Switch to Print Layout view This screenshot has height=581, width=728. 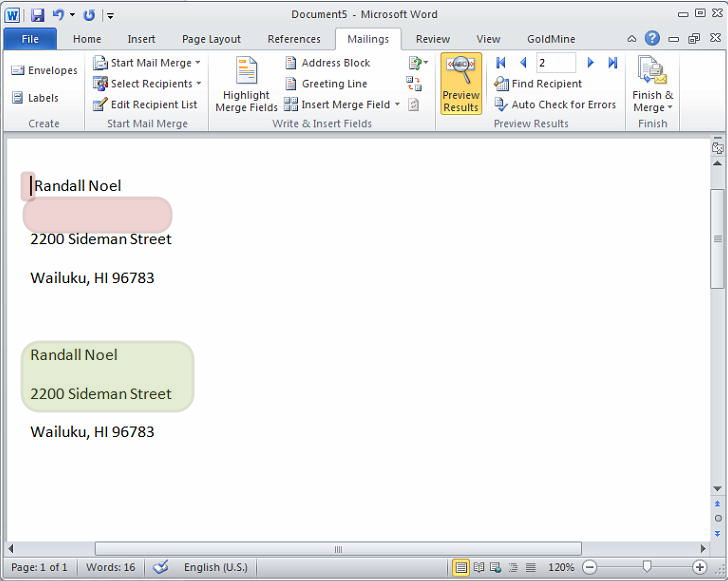coord(461,567)
